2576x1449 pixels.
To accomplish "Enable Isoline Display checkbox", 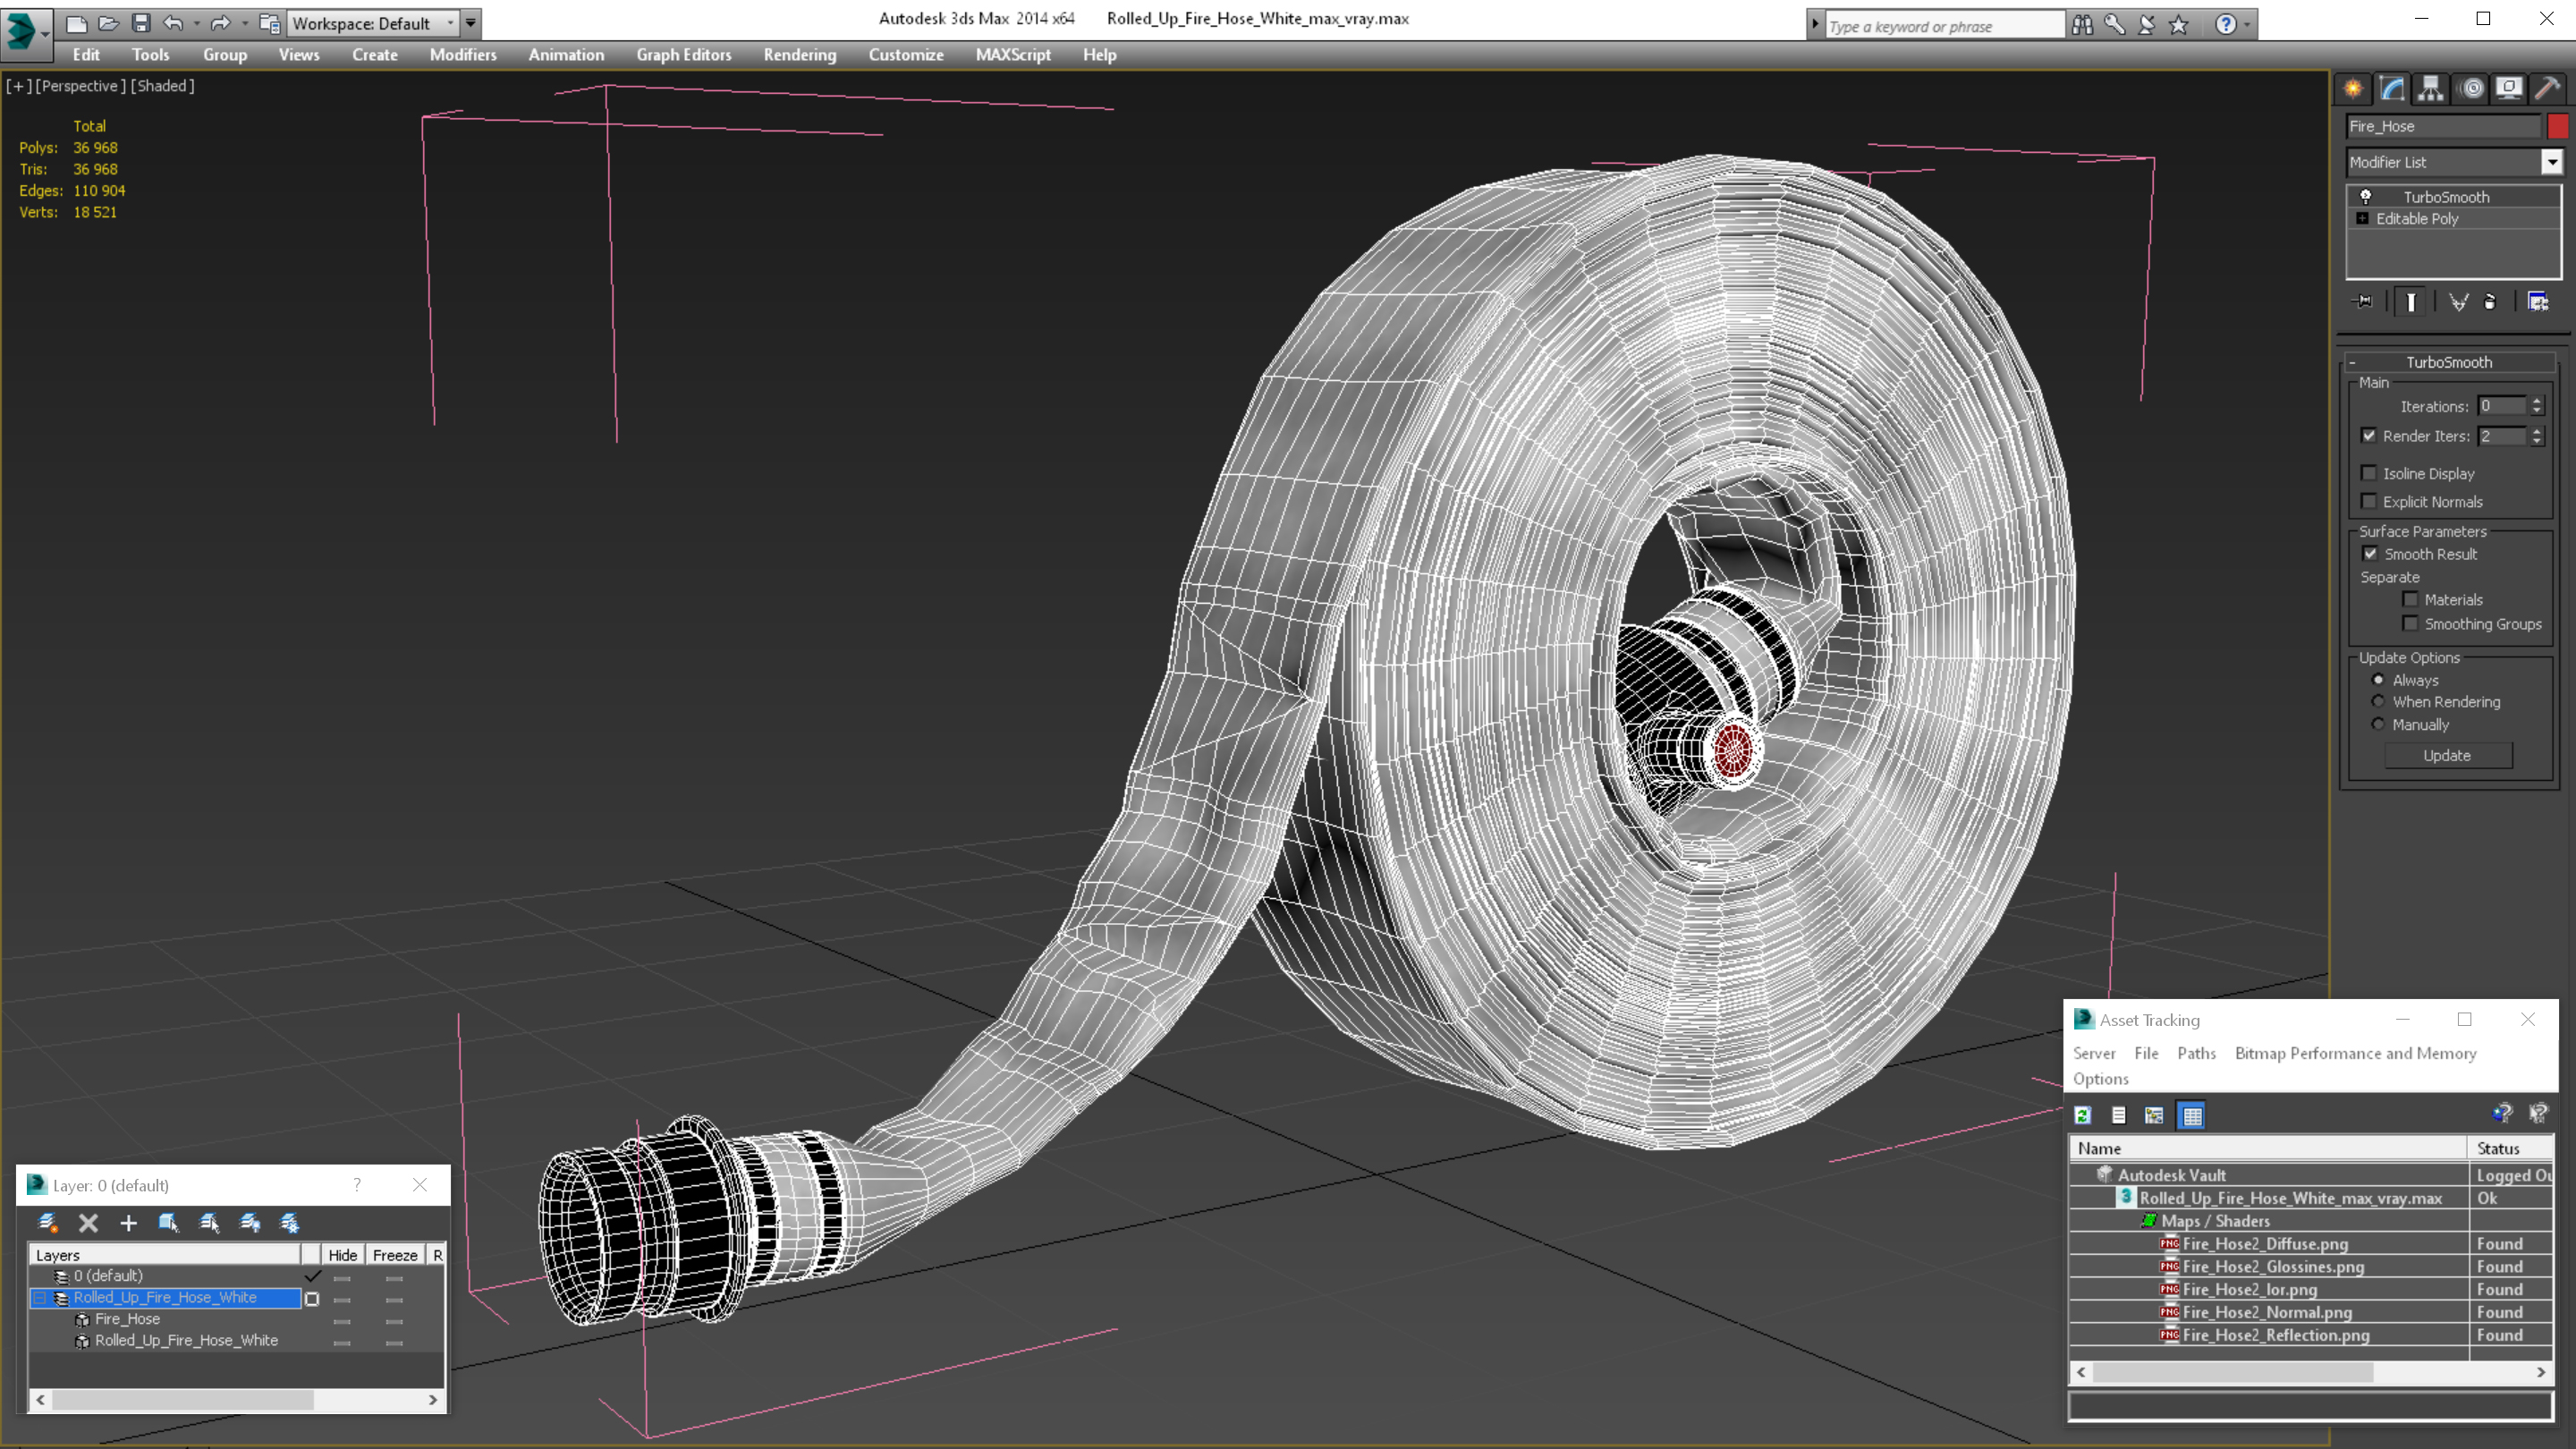I will coord(2368,473).
